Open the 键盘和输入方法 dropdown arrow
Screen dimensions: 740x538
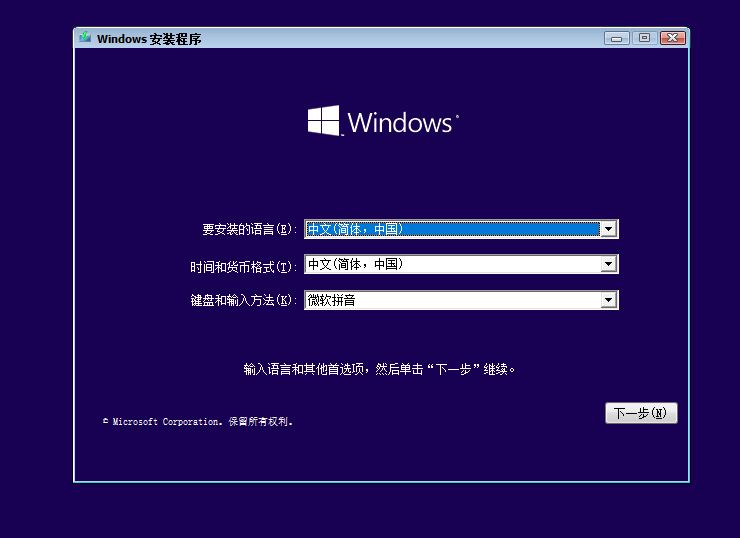point(608,300)
